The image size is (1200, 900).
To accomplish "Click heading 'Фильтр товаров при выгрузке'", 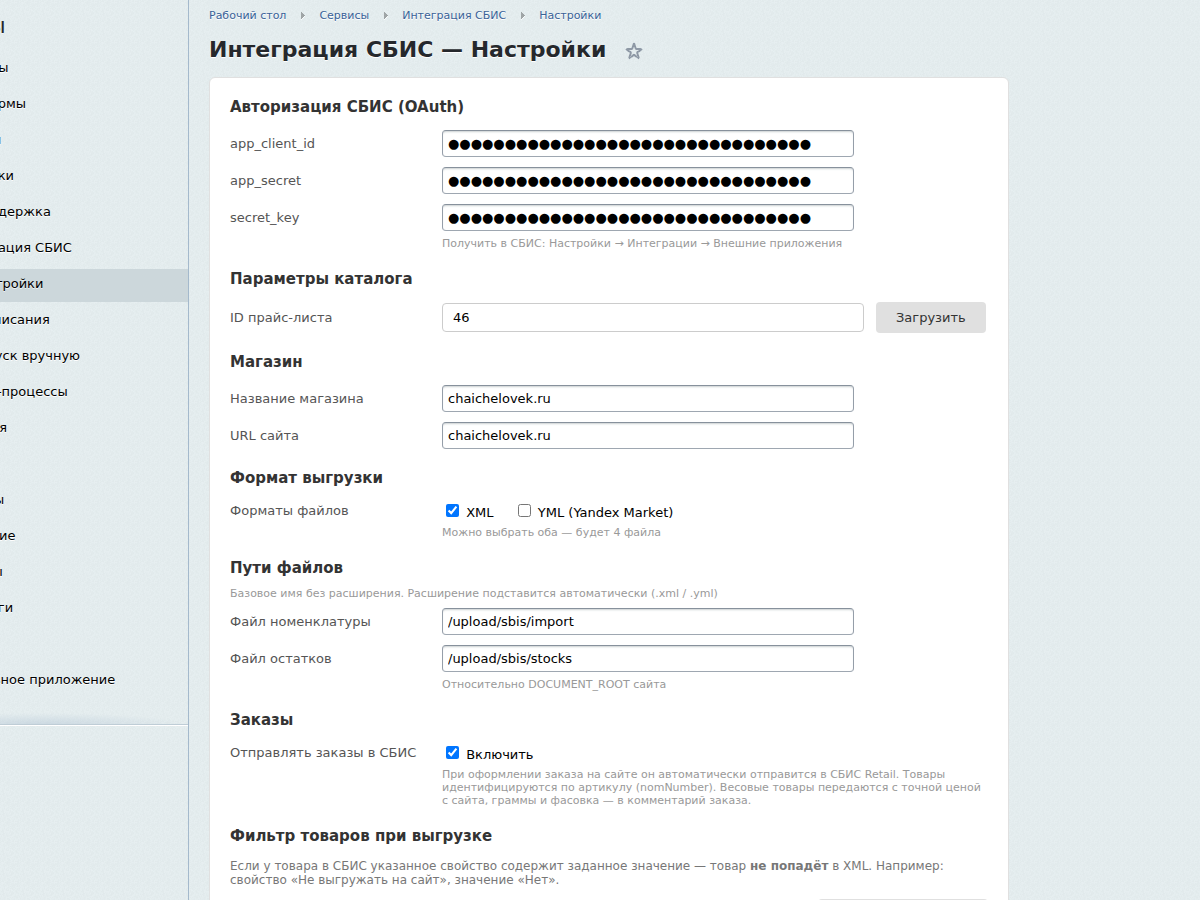I will (361, 836).
